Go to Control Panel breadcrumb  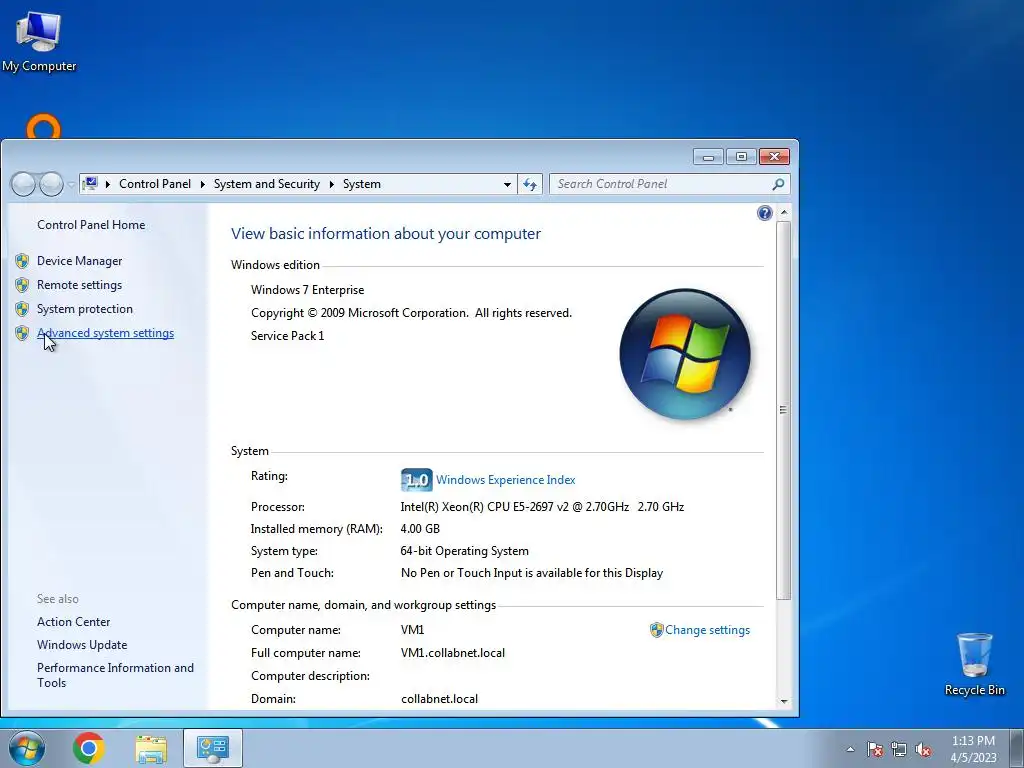pos(155,184)
